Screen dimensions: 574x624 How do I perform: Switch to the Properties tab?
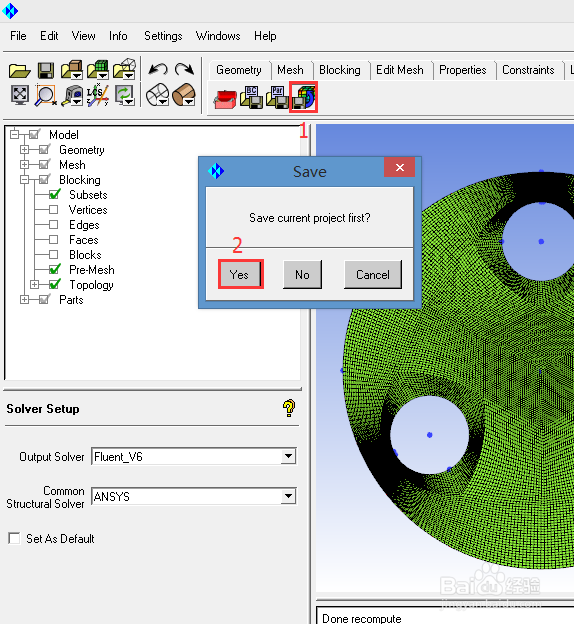(463, 70)
